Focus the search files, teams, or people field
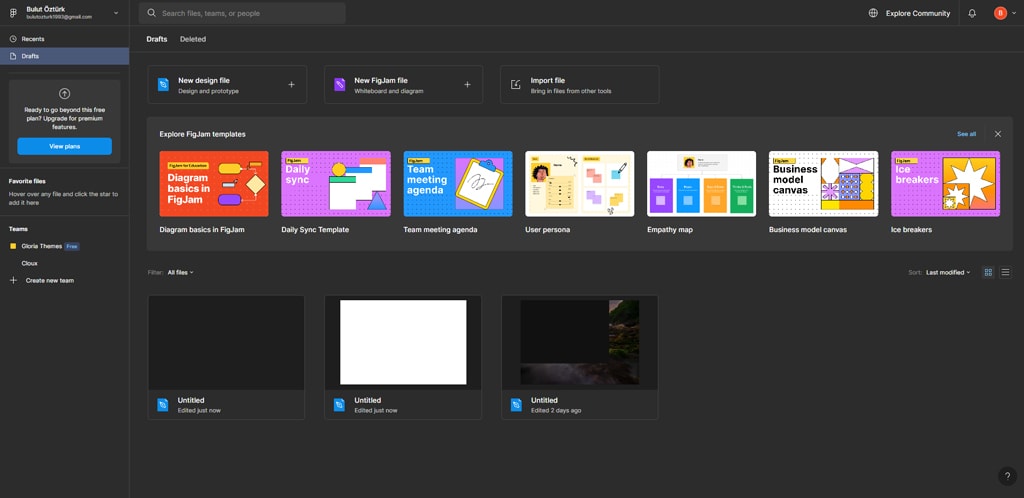 (x=242, y=13)
